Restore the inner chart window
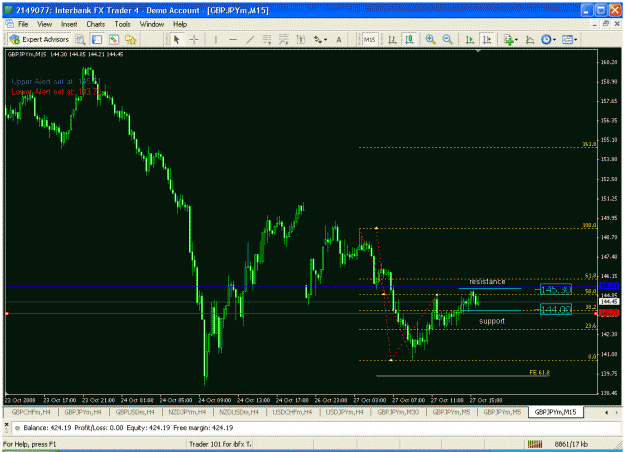 pyautogui.click(x=606, y=24)
